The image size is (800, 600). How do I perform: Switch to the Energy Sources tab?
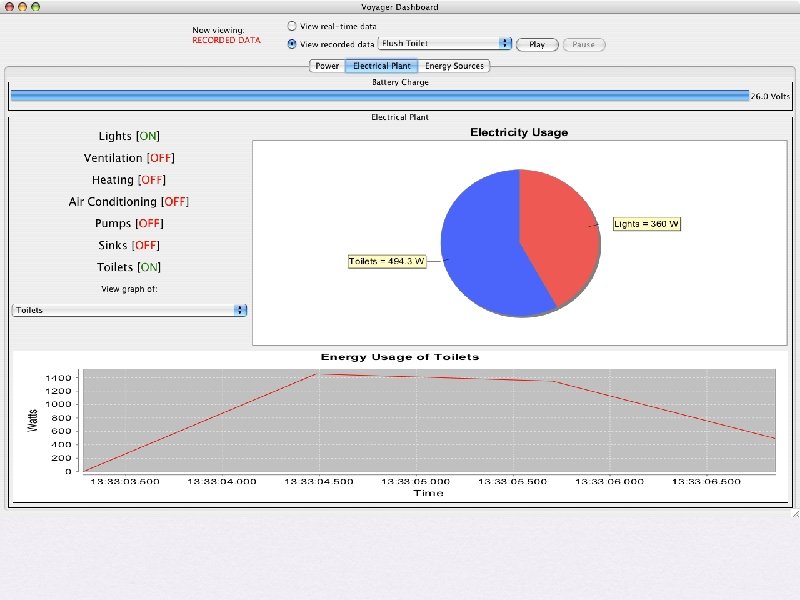(x=454, y=66)
